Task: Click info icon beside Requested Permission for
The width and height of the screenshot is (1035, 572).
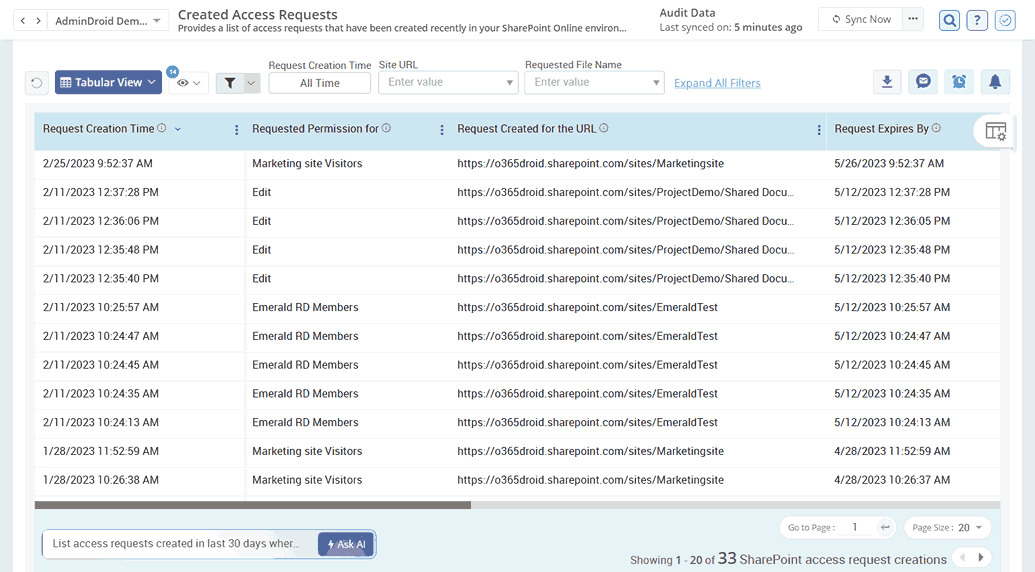Action: (x=387, y=129)
